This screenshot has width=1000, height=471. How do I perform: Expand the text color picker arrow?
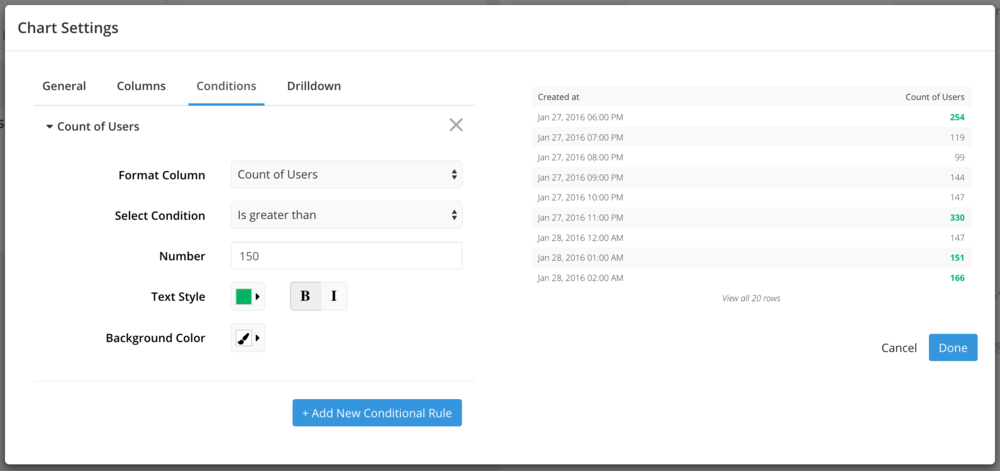(258, 297)
